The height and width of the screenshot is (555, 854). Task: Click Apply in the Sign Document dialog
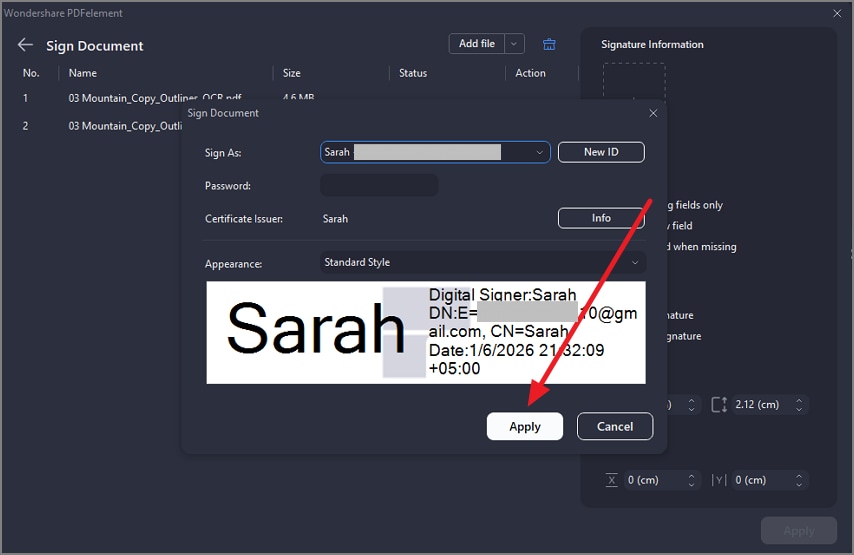pyautogui.click(x=525, y=426)
